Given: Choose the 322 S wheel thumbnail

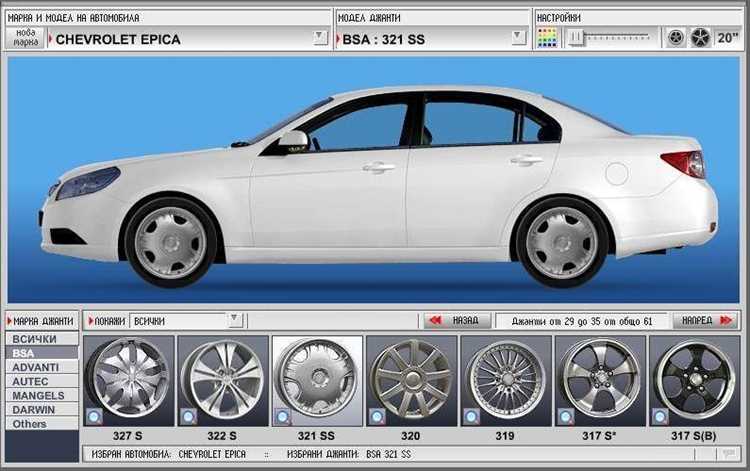Looking at the screenshot, I should point(223,380).
